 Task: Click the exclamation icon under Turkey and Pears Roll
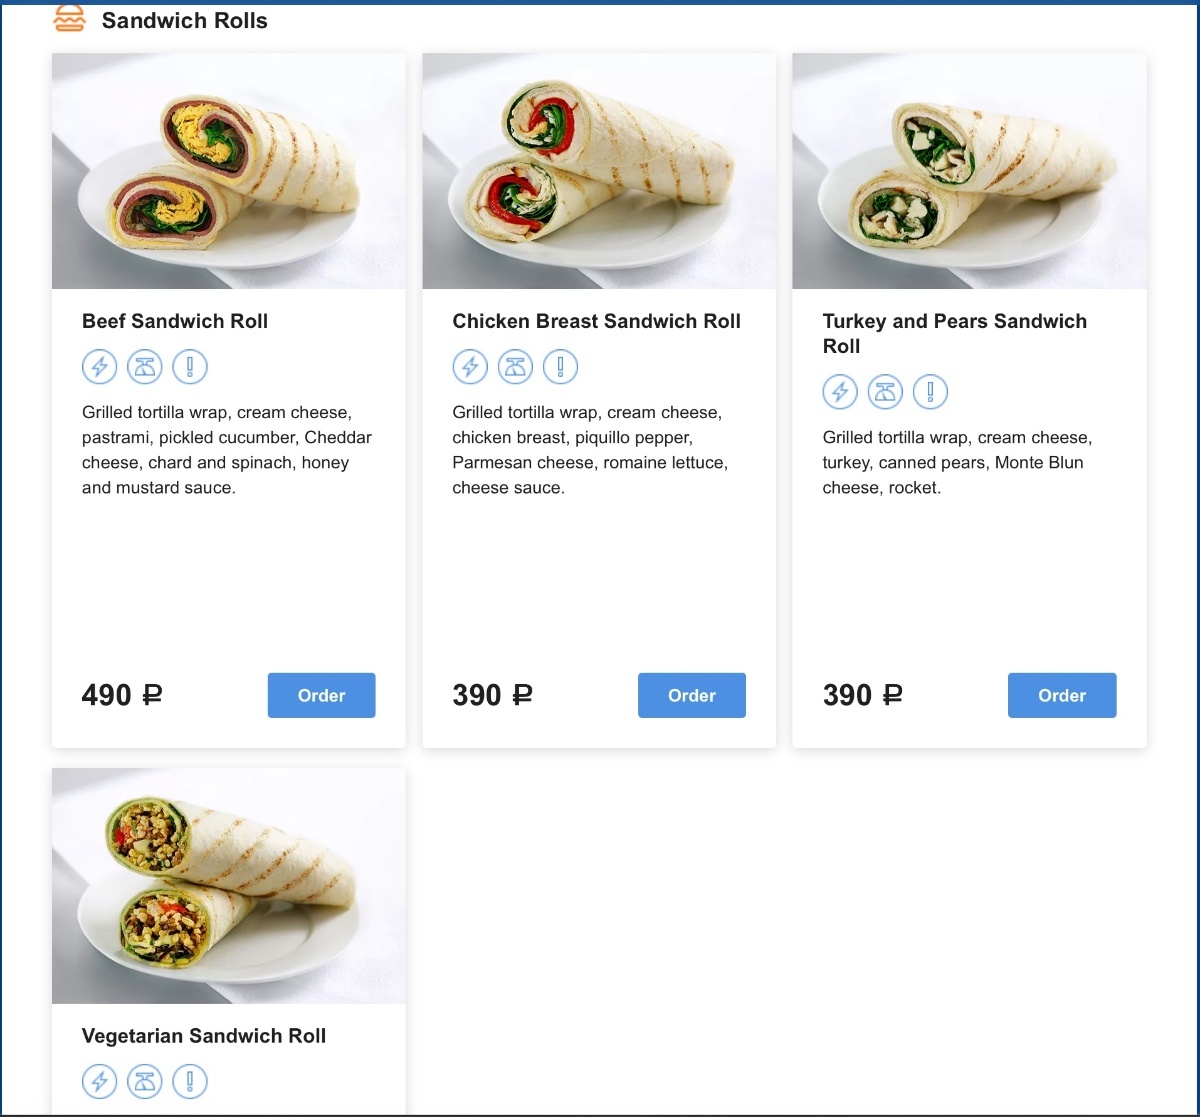(930, 392)
